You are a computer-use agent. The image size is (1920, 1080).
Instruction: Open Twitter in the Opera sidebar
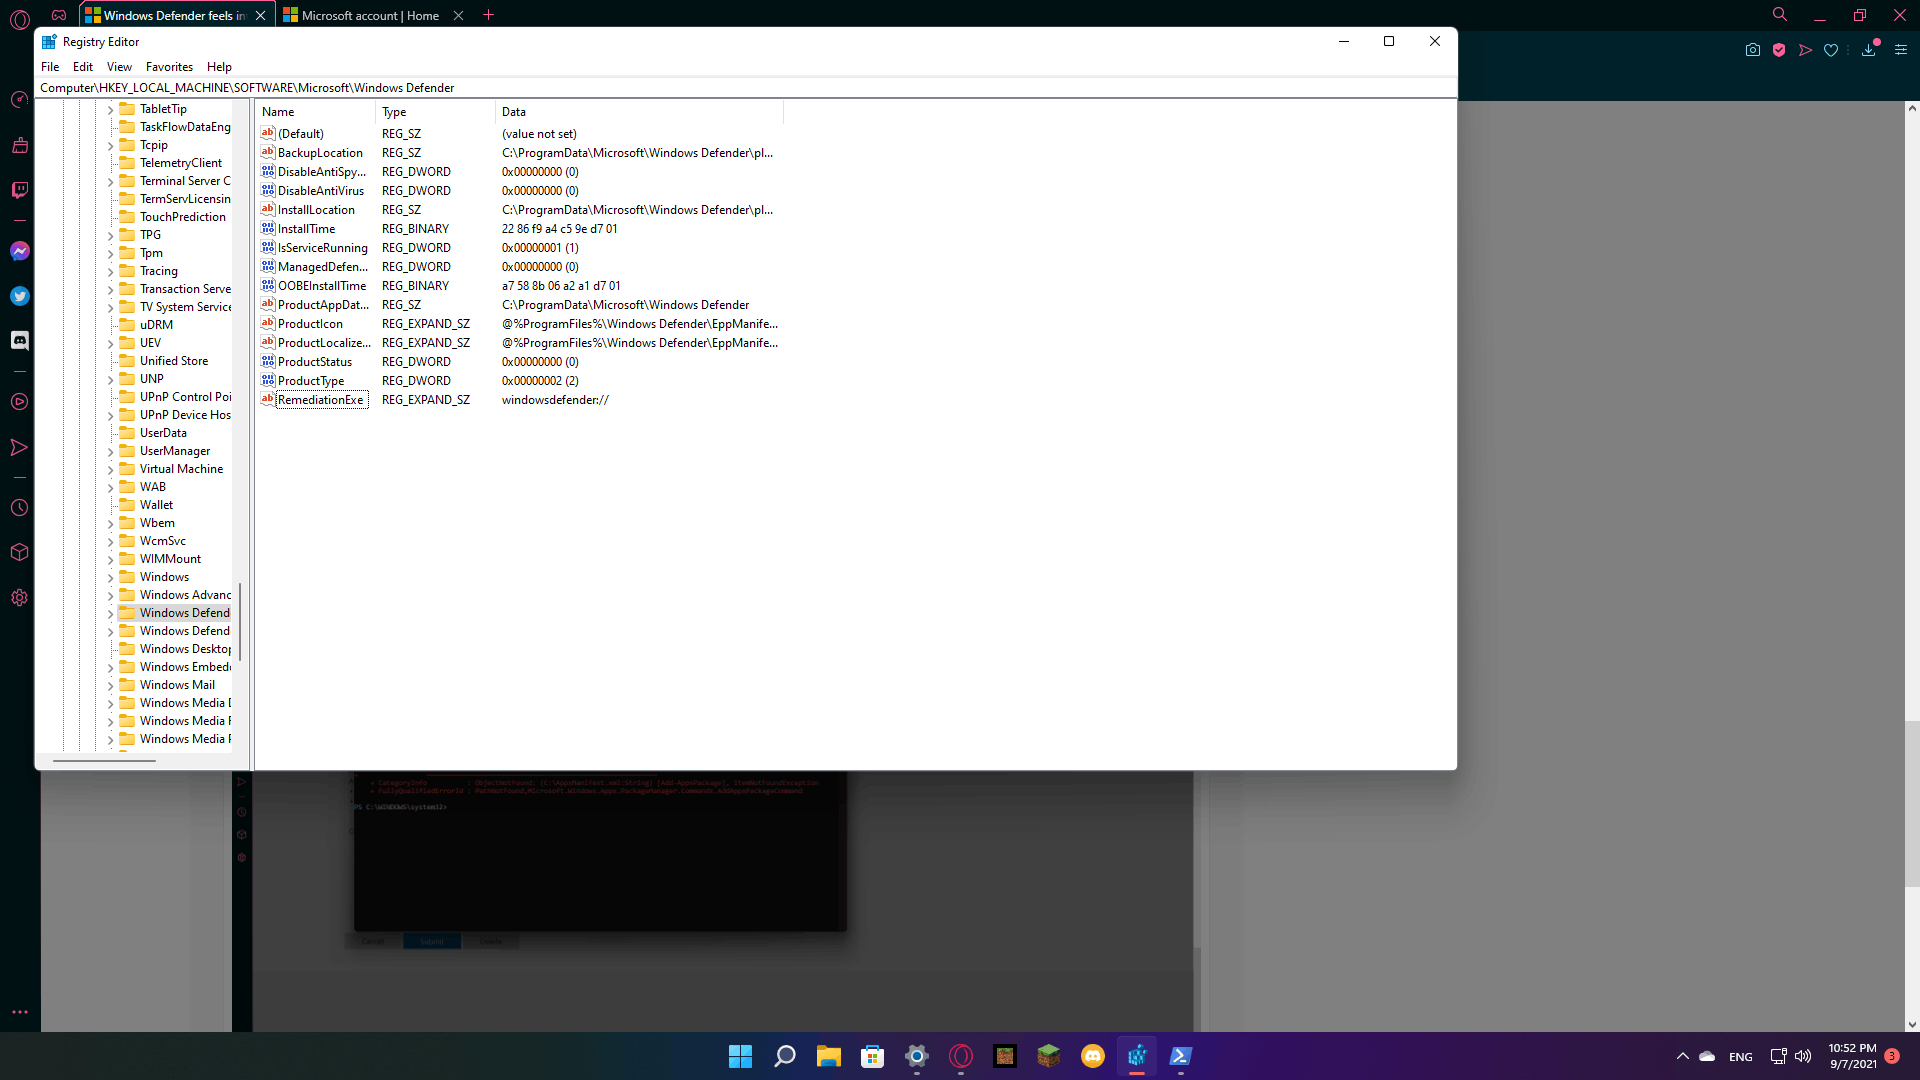pyautogui.click(x=19, y=296)
